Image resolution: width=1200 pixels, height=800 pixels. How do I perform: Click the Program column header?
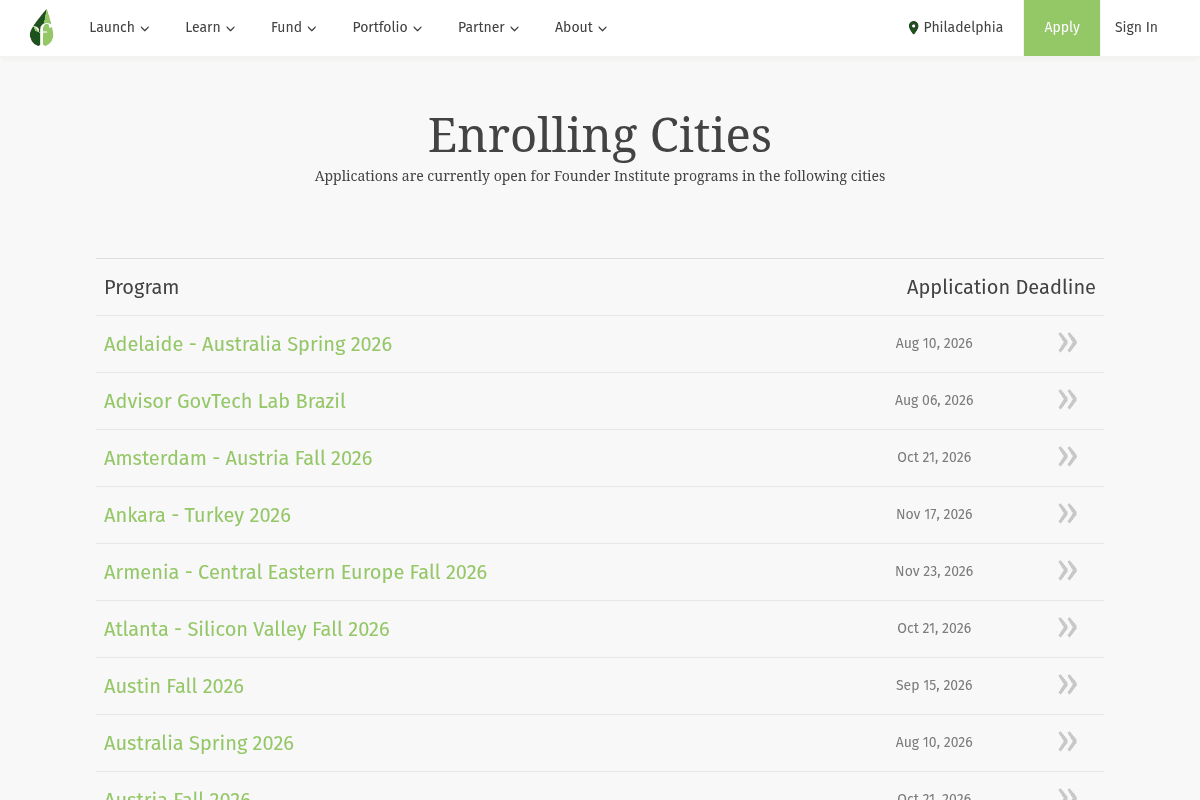(141, 287)
